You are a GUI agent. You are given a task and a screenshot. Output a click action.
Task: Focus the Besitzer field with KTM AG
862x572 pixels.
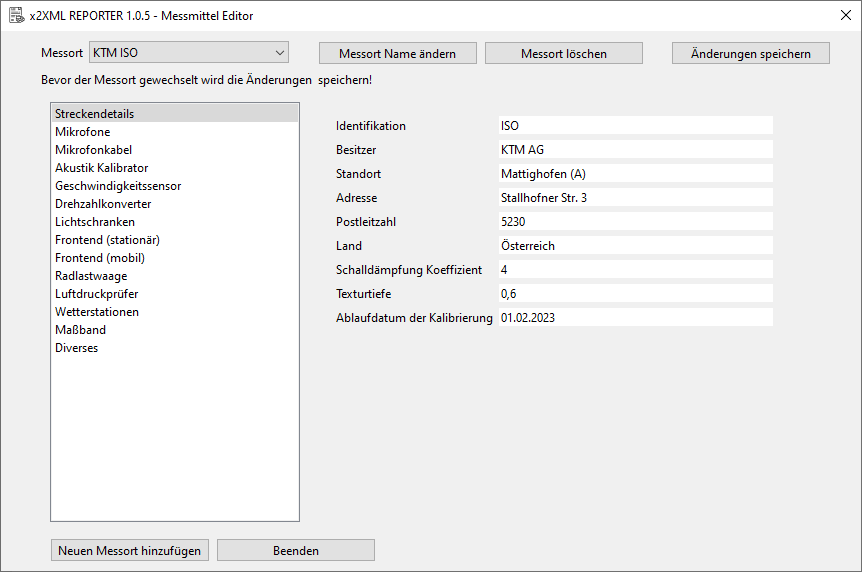[635, 150]
